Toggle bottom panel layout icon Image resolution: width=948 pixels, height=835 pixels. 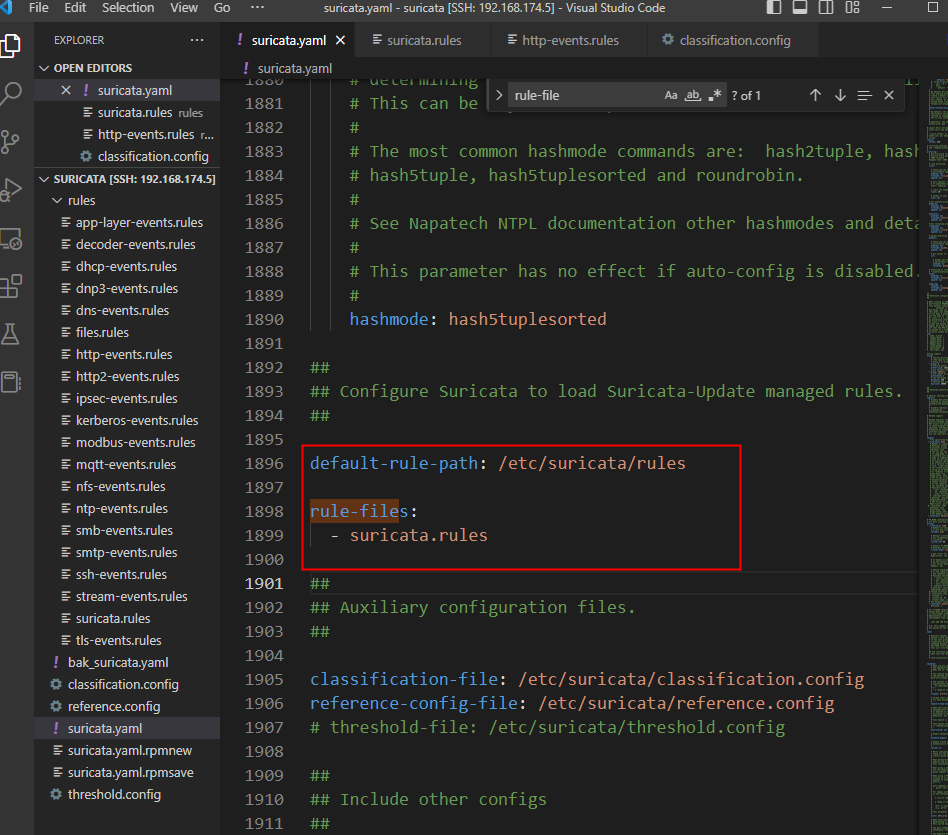tap(800, 8)
